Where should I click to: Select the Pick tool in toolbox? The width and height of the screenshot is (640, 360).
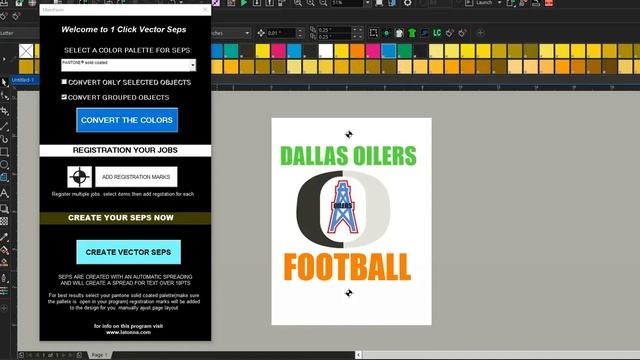[x=4, y=82]
